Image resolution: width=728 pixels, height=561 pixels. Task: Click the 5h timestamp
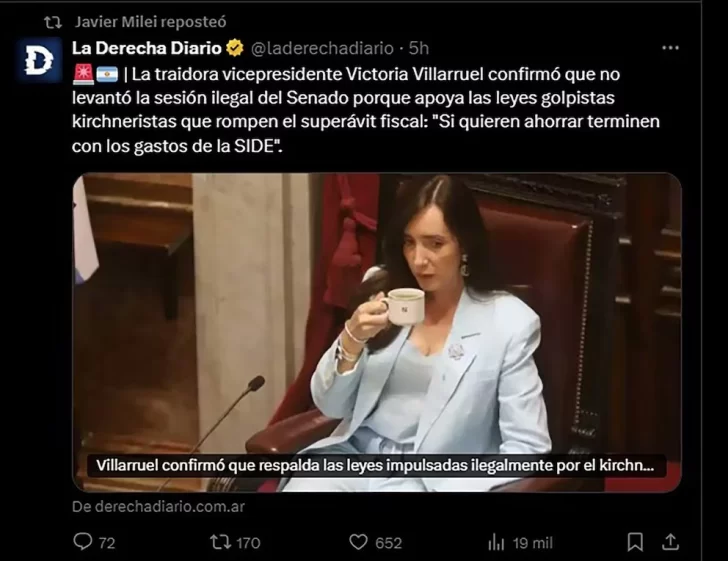pyautogui.click(x=419, y=48)
